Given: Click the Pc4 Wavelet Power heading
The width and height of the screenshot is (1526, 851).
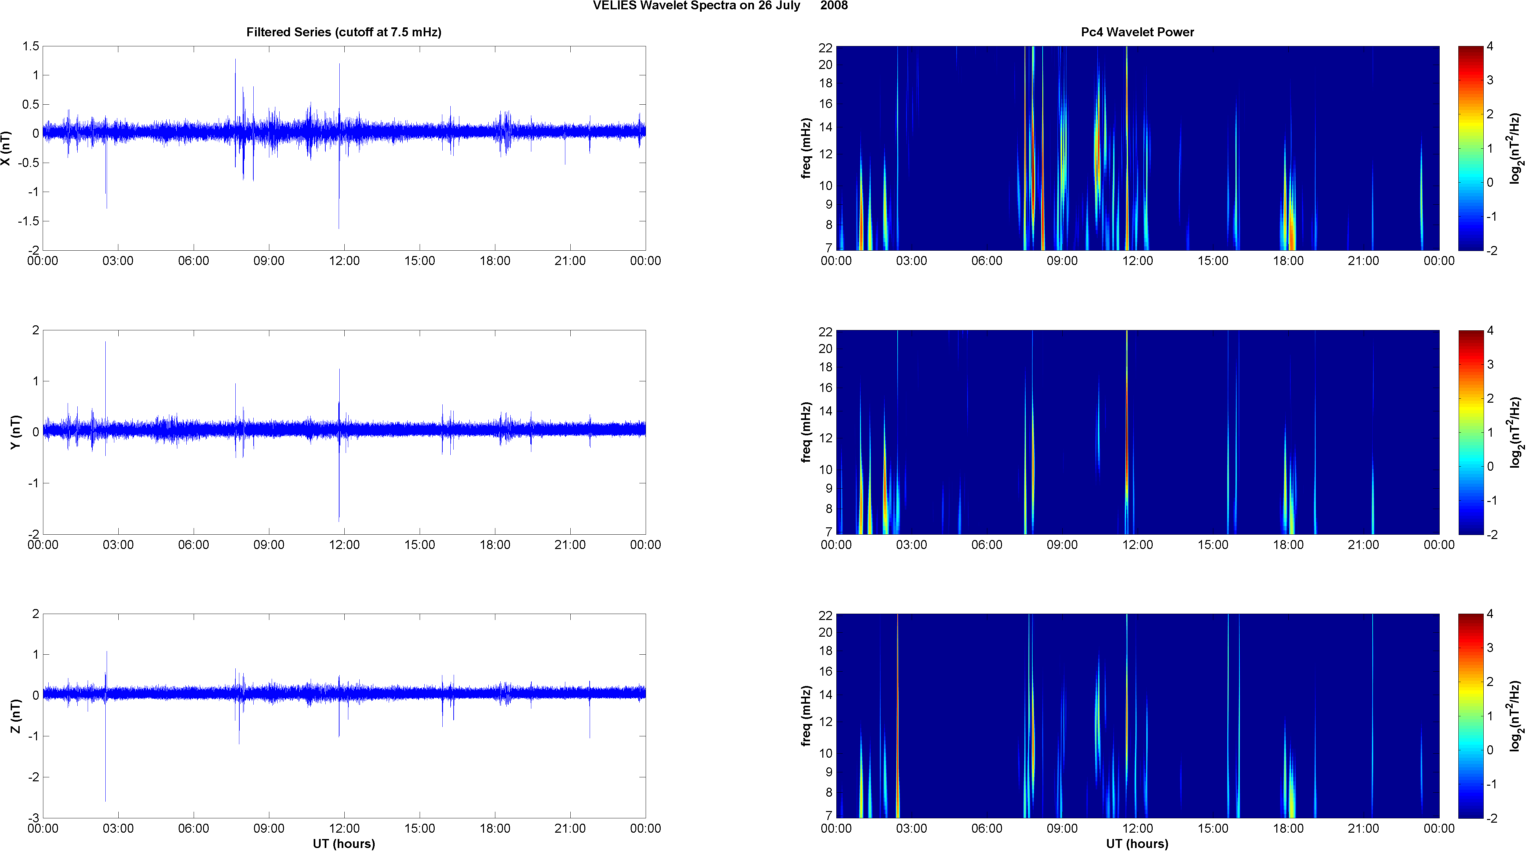Looking at the screenshot, I should tap(1137, 32).
